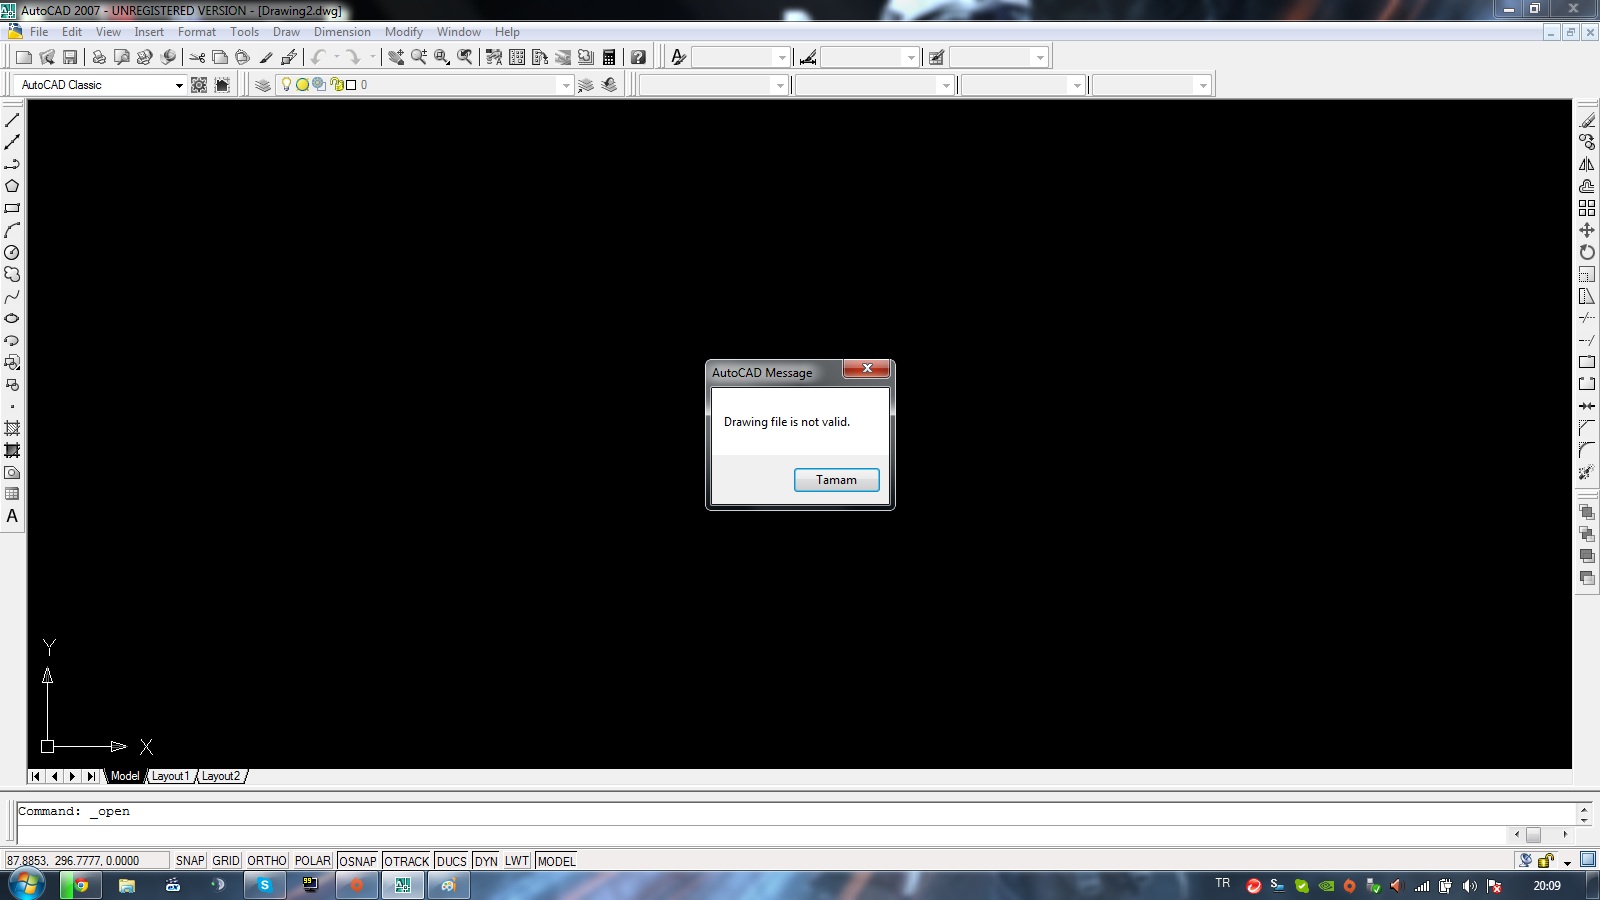The height and width of the screenshot is (900, 1600).
Task: Open the Windows Start button
Action: click(26, 885)
